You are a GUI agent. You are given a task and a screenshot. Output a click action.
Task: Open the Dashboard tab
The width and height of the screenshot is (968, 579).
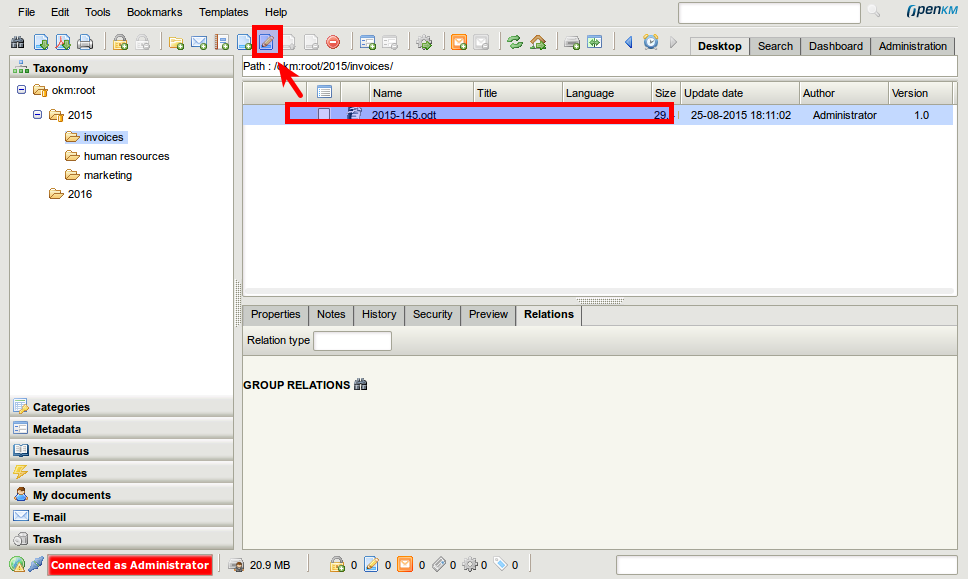pos(835,46)
